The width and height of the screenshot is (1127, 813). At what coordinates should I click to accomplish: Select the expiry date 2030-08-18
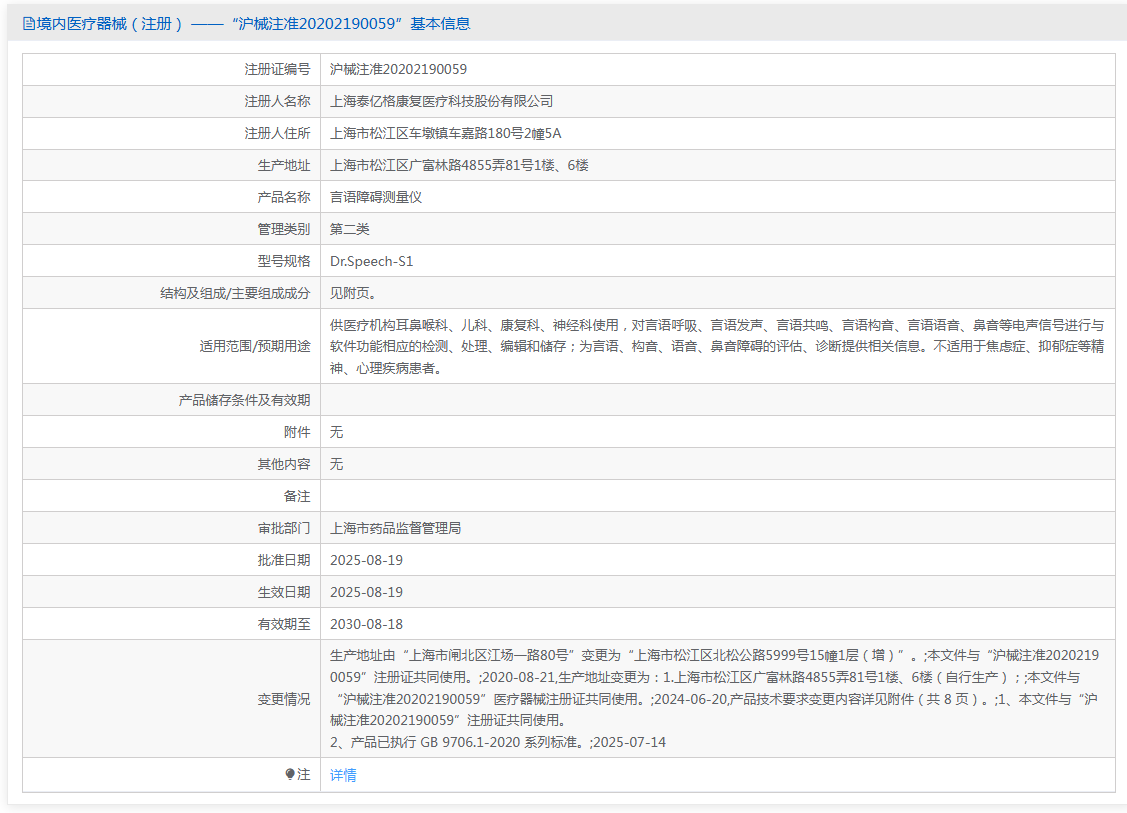point(366,624)
